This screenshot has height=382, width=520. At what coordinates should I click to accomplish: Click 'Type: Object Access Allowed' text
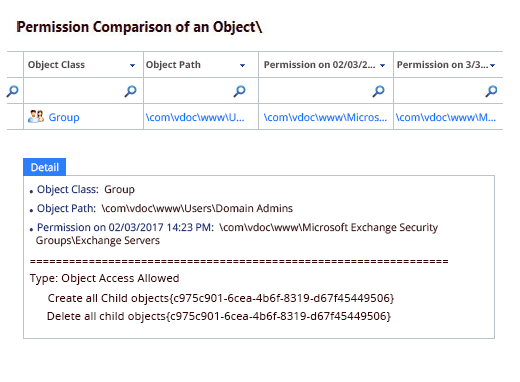(x=104, y=278)
